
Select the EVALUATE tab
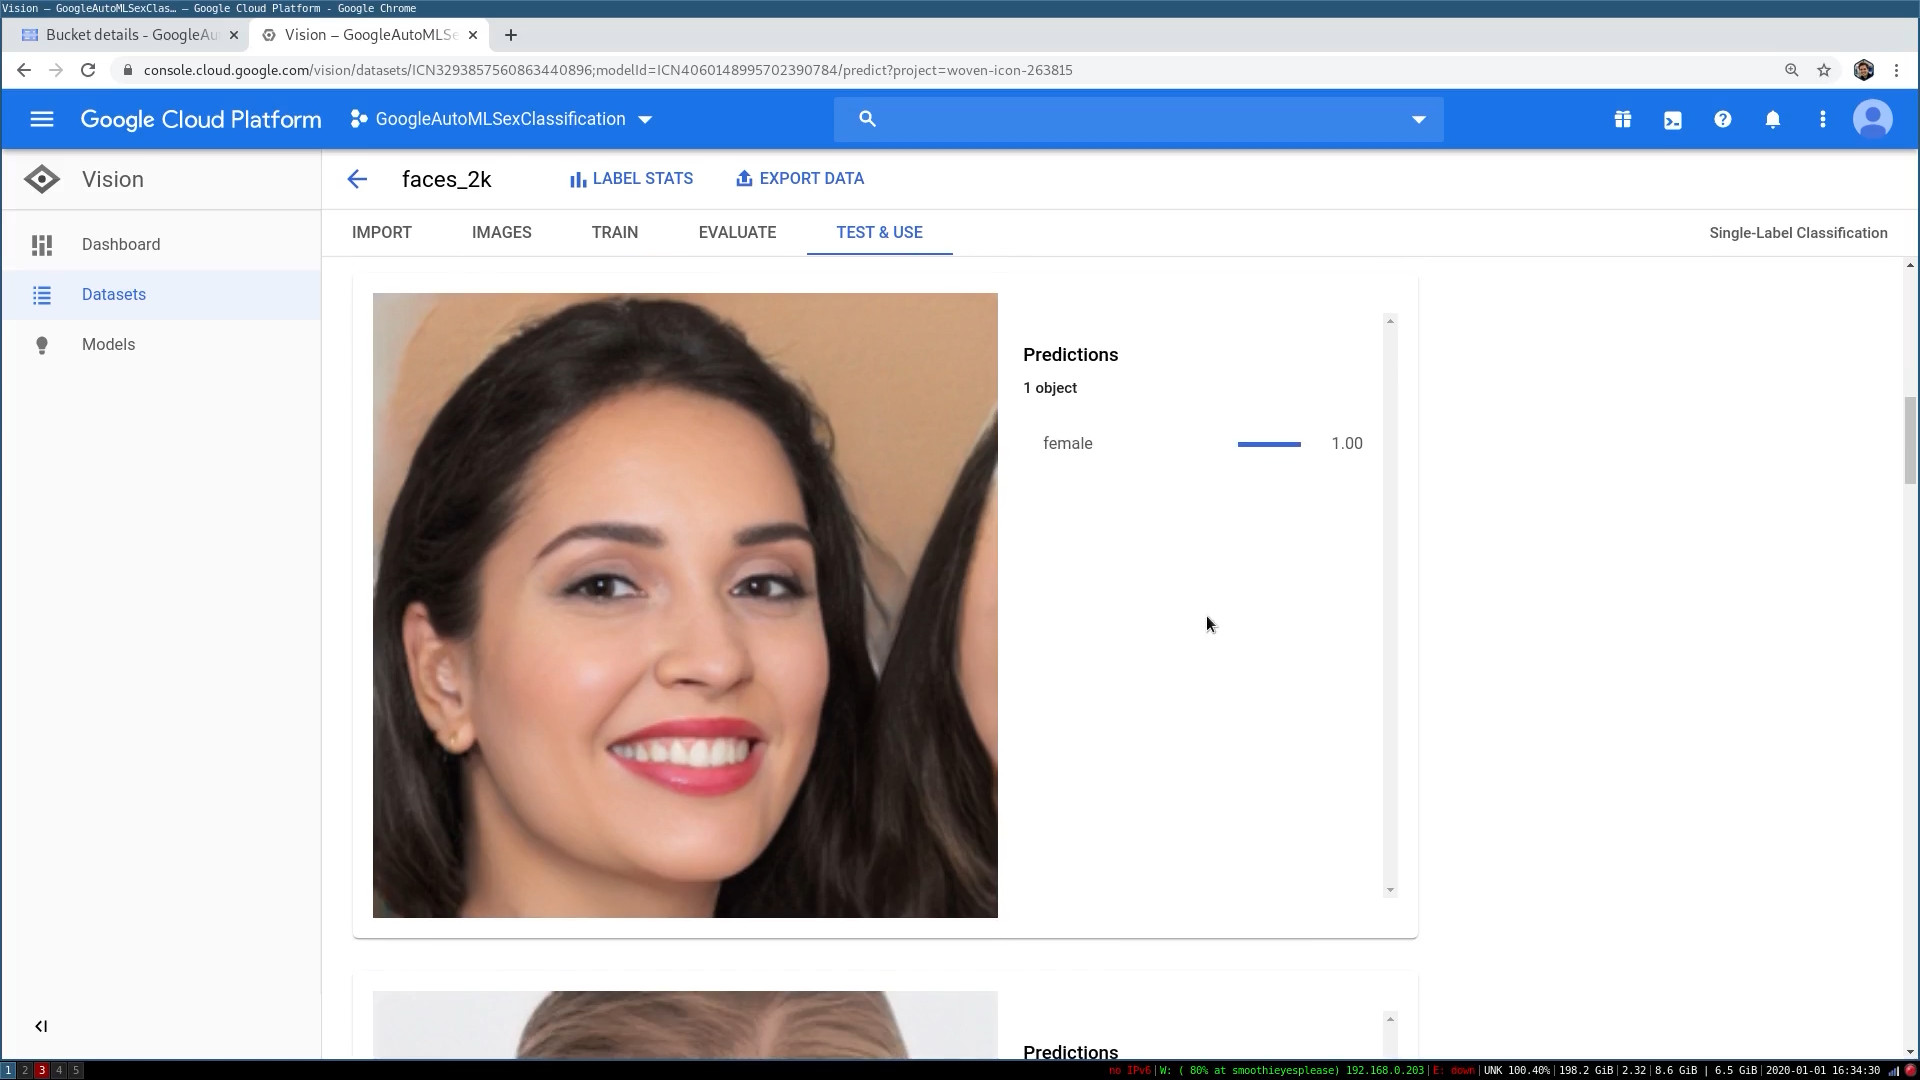click(737, 232)
